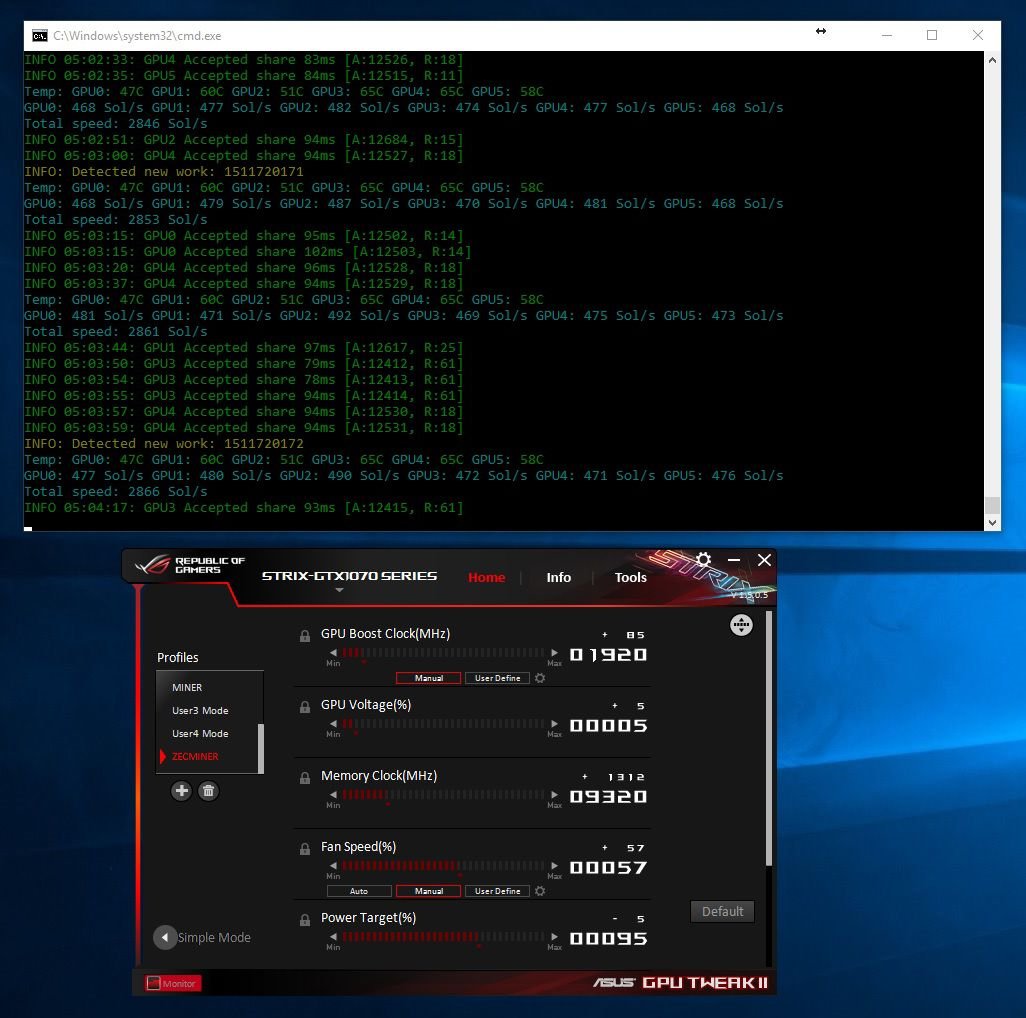Click cmd window scrollbar up arrow
Screen dimensions: 1026x1018
[x=993, y=60]
